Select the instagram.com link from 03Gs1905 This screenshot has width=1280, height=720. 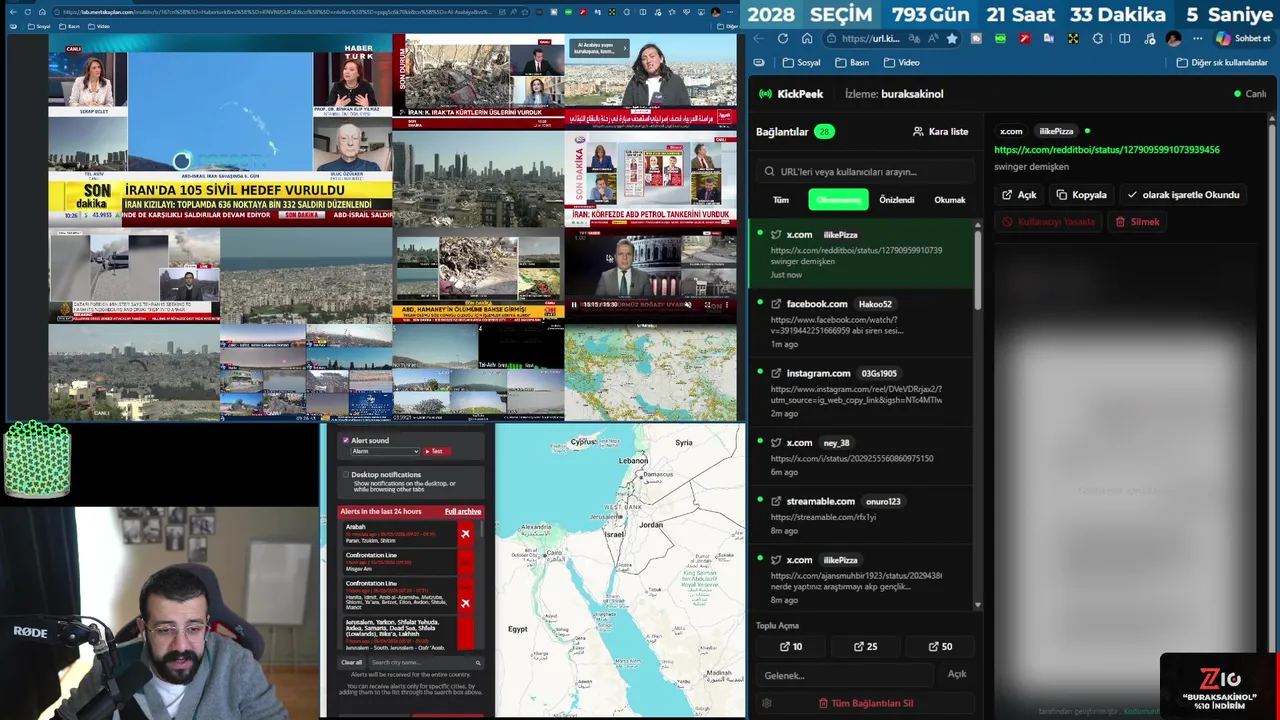(861, 392)
